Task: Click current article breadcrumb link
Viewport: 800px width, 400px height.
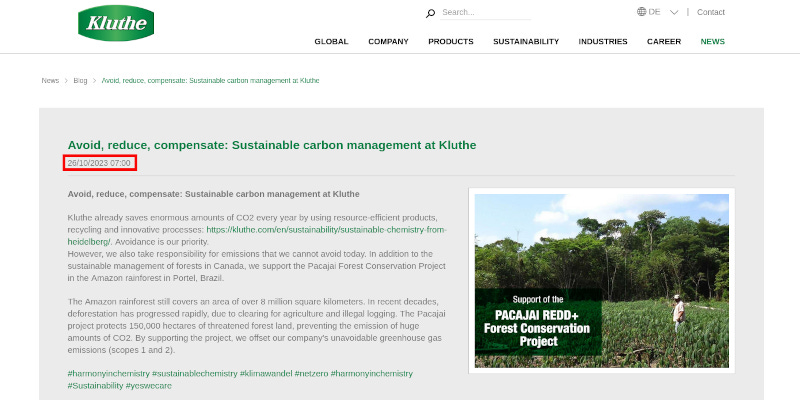Action: [x=210, y=81]
